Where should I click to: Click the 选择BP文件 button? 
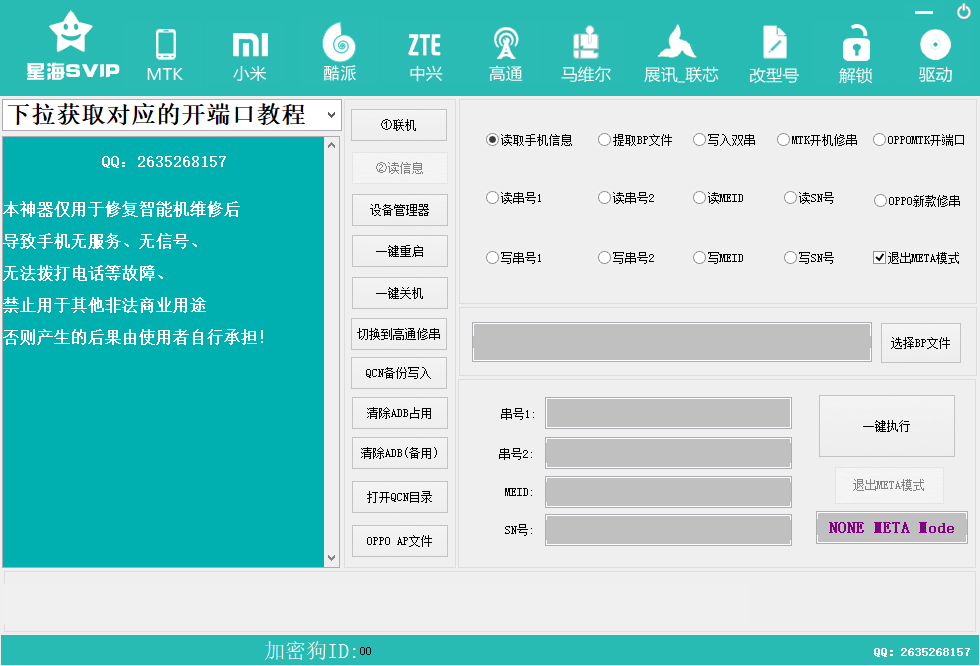pyautogui.click(x=921, y=343)
